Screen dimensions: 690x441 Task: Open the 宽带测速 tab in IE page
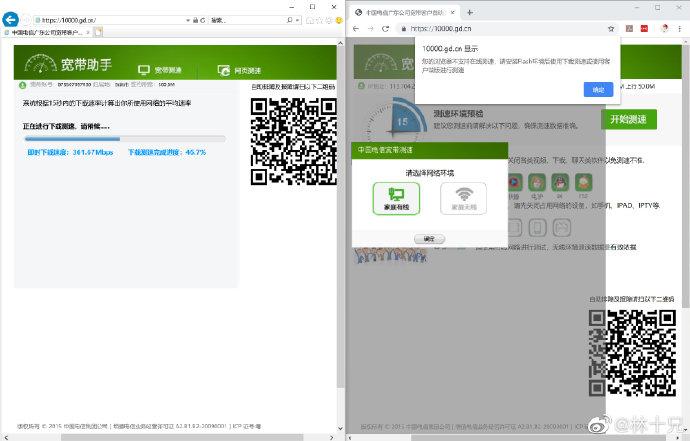[x=160, y=70]
